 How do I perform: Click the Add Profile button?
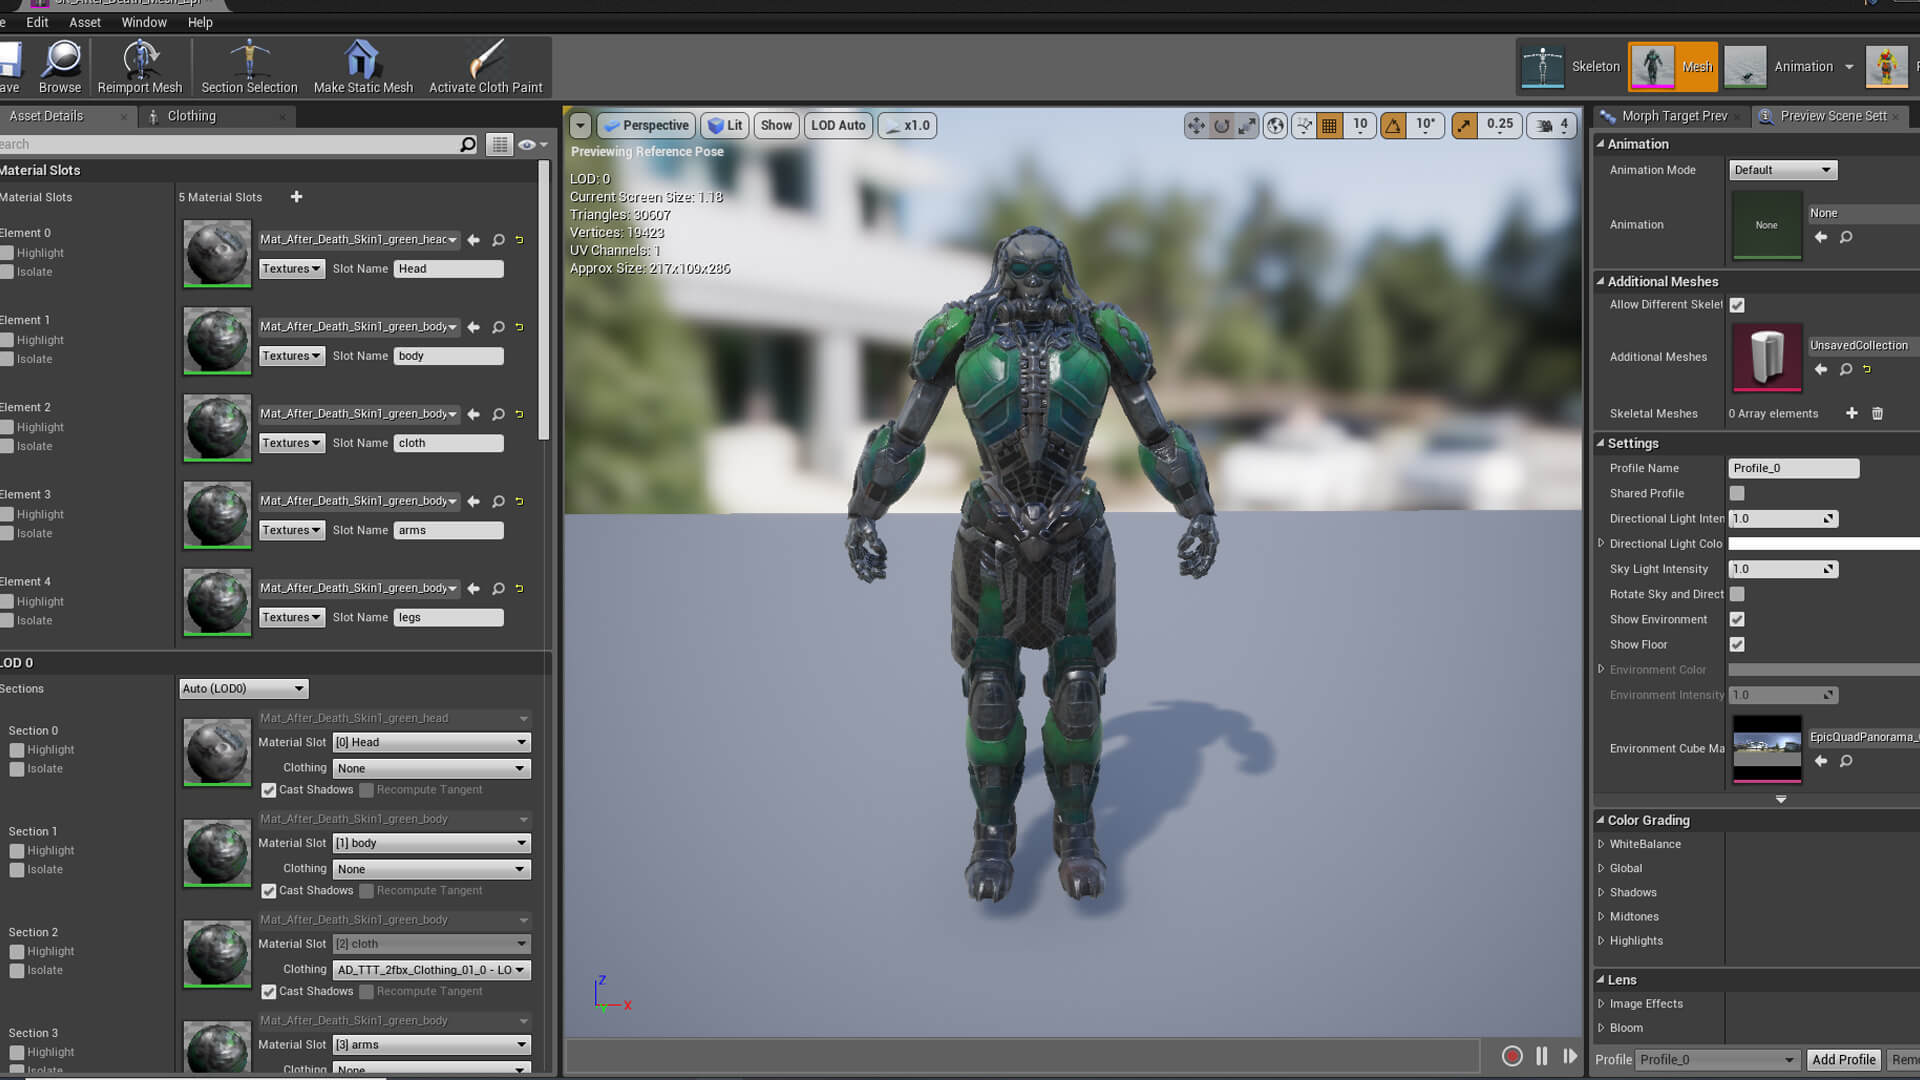tap(1843, 1059)
